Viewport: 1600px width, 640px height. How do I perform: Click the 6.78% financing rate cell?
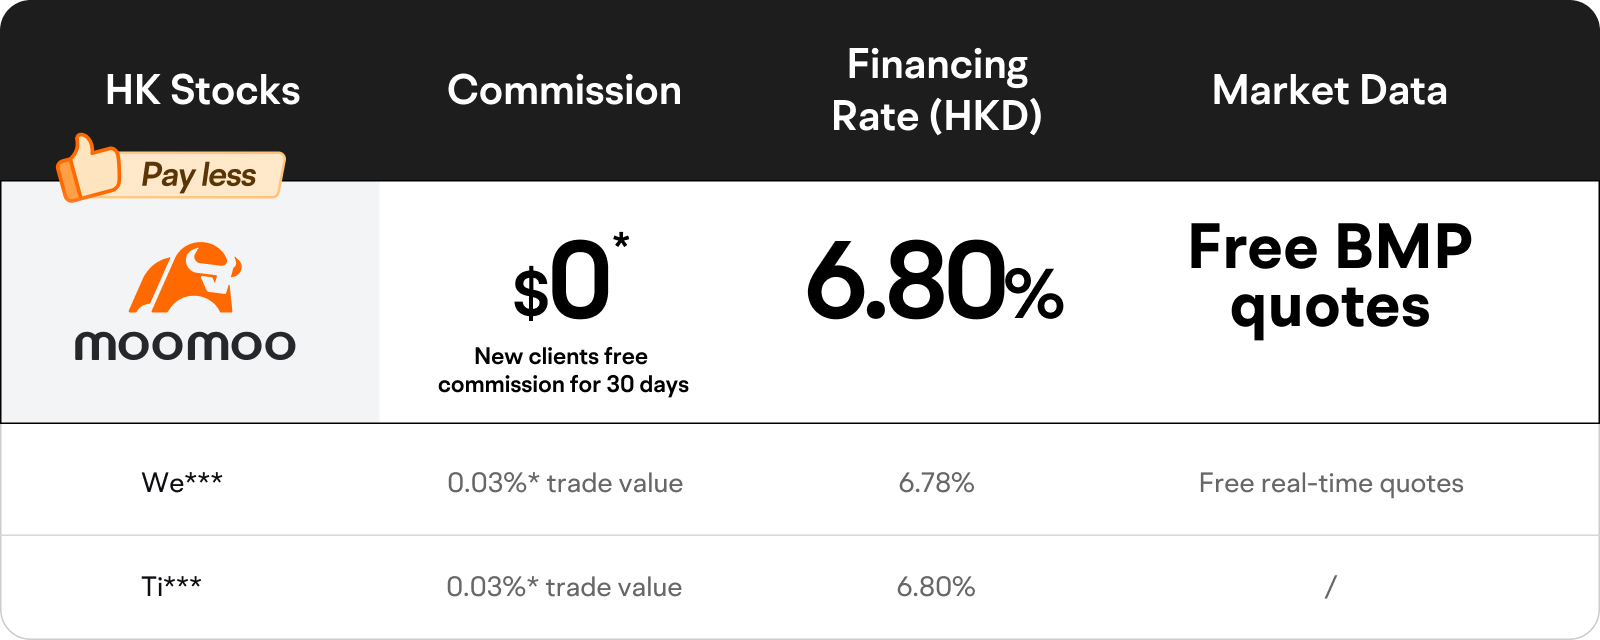[x=936, y=483]
